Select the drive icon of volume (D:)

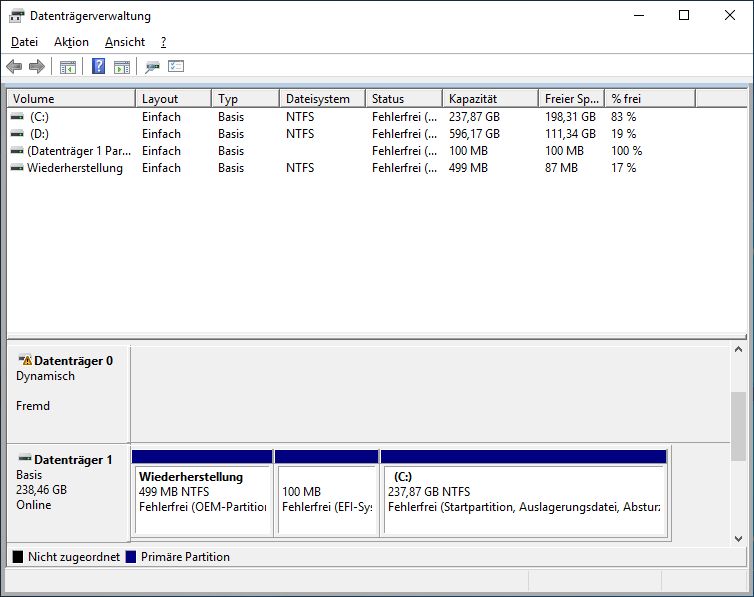point(17,134)
